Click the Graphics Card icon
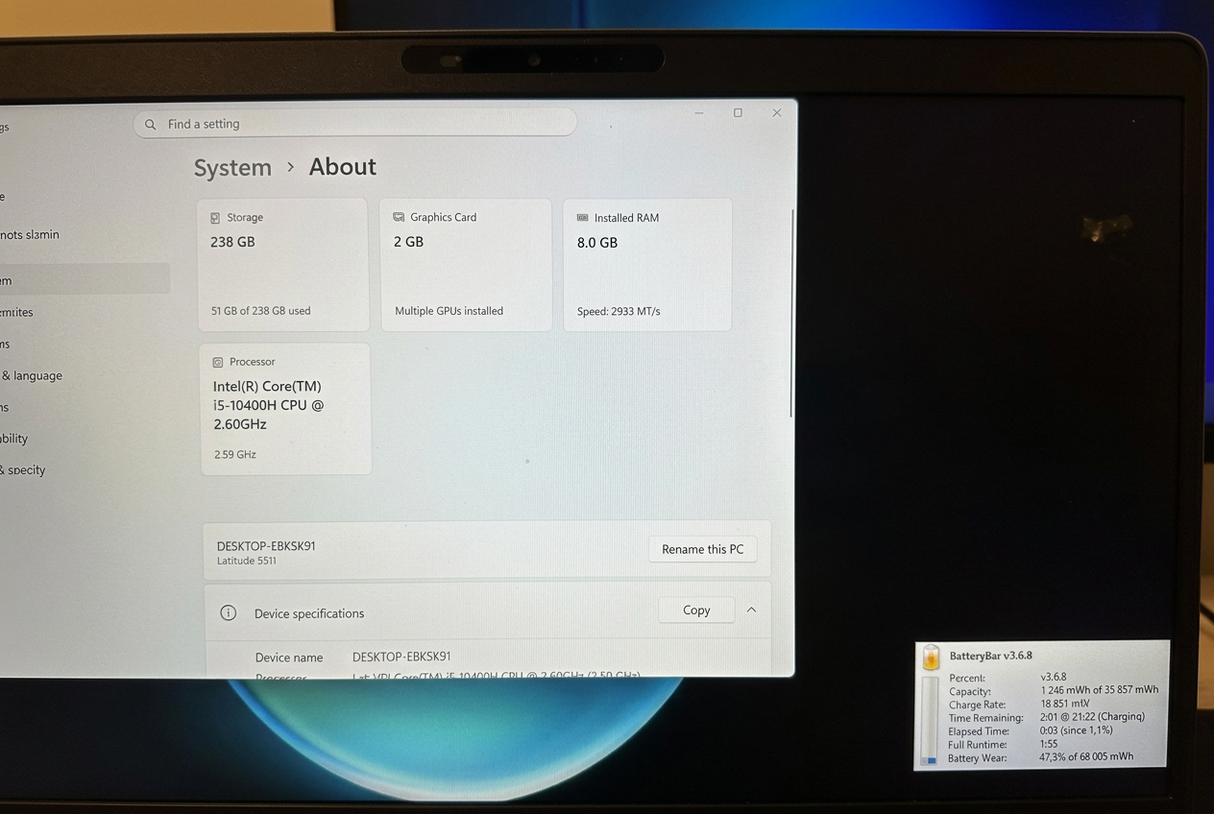The width and height of the screenshot is (1214, 814). pos(399,217)
